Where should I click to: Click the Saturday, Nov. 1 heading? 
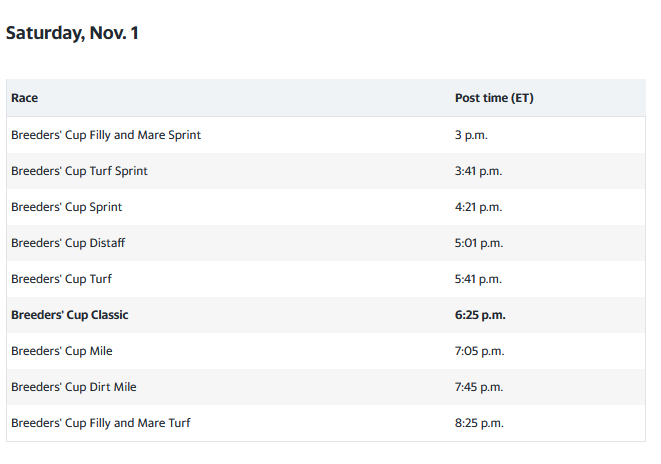tap(72, 33)
